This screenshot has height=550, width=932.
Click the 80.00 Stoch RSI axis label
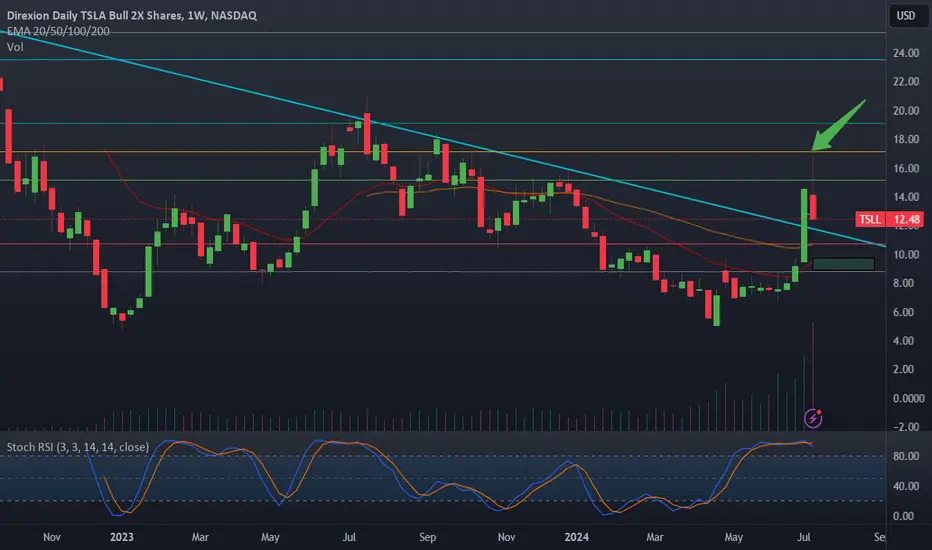click(x=906, y=456)
